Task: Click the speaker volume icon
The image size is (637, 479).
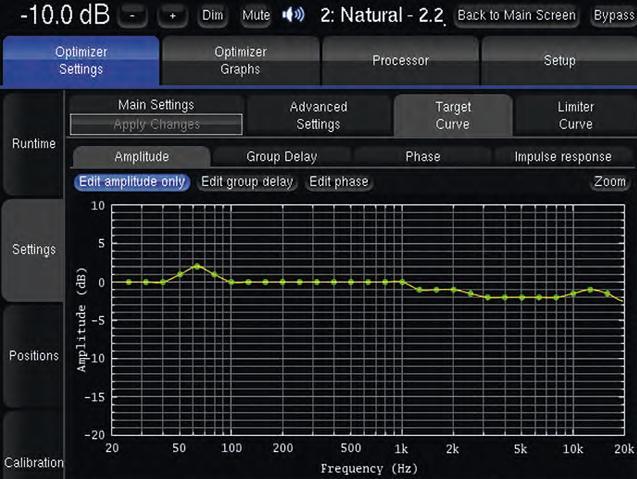Action: point(293,15)
